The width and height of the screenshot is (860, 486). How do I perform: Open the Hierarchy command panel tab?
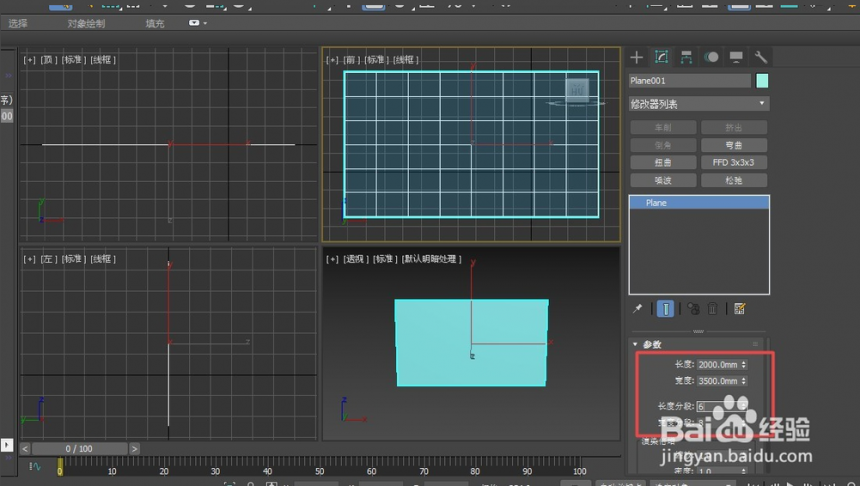tap(686, 57)
